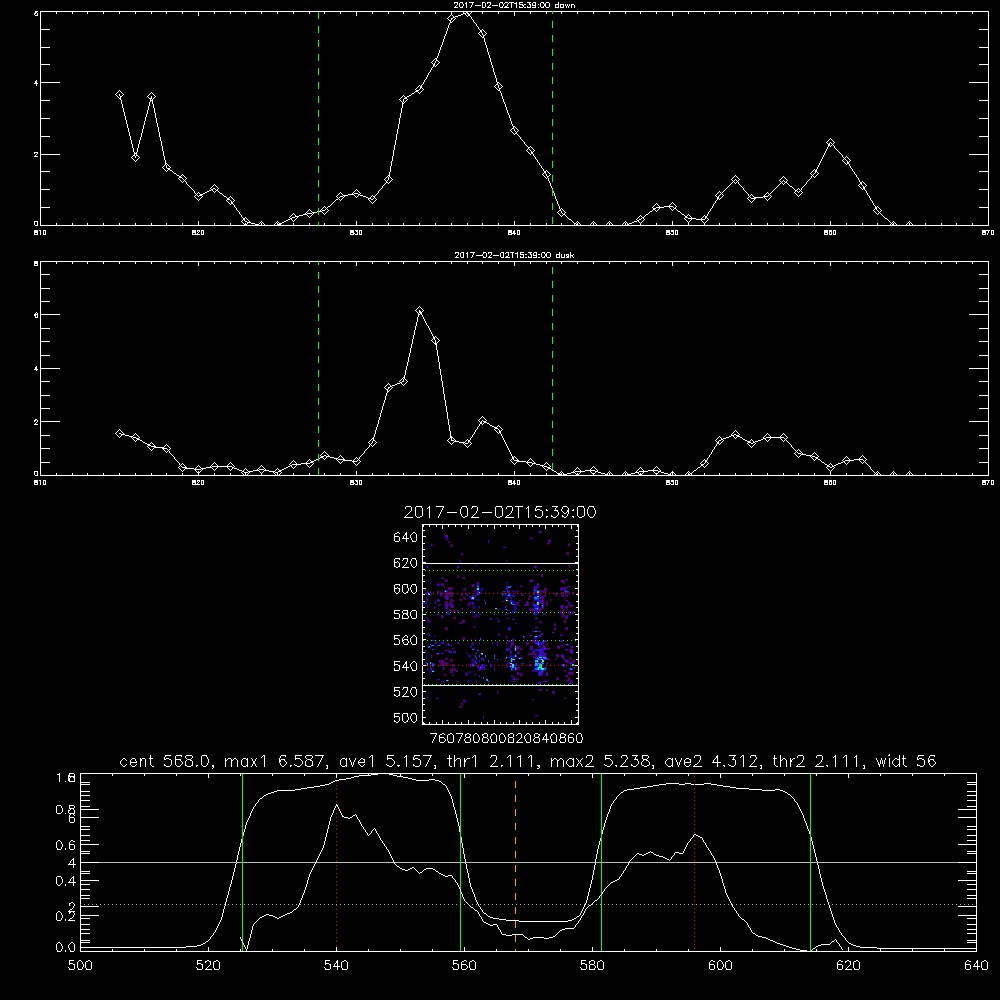Click the left green dashed line in dawn plot
The height and width of the screenshot is (1000, 1000).
click(x=318, y=118)
